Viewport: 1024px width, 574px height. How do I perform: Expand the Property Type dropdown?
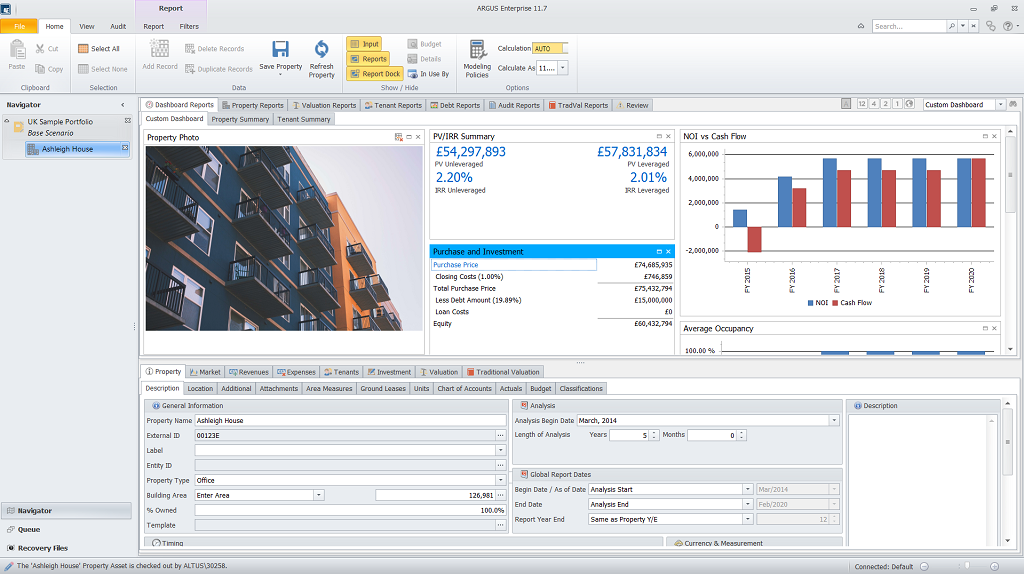[500, 480]
